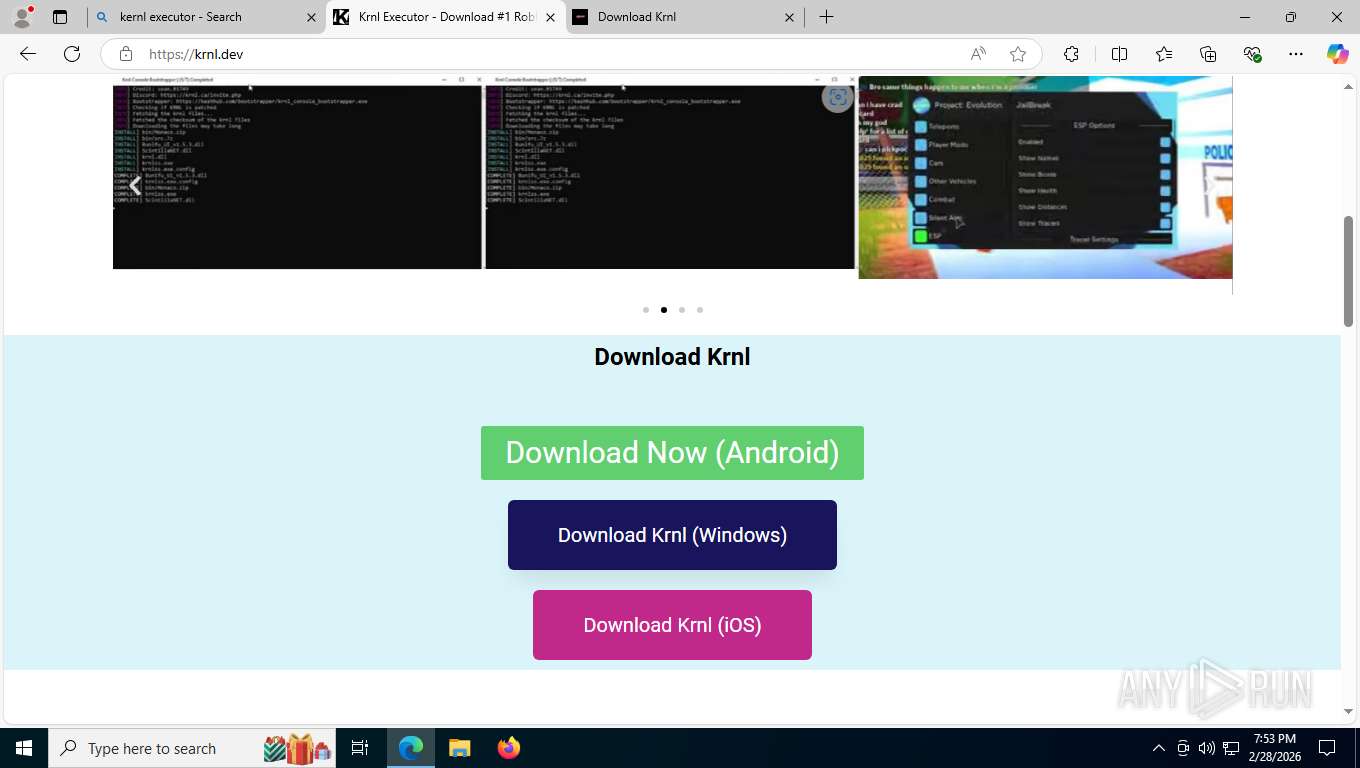
Task: Click Download Krnl heading text
Action: pyautogui.click(x=672, y=357)
